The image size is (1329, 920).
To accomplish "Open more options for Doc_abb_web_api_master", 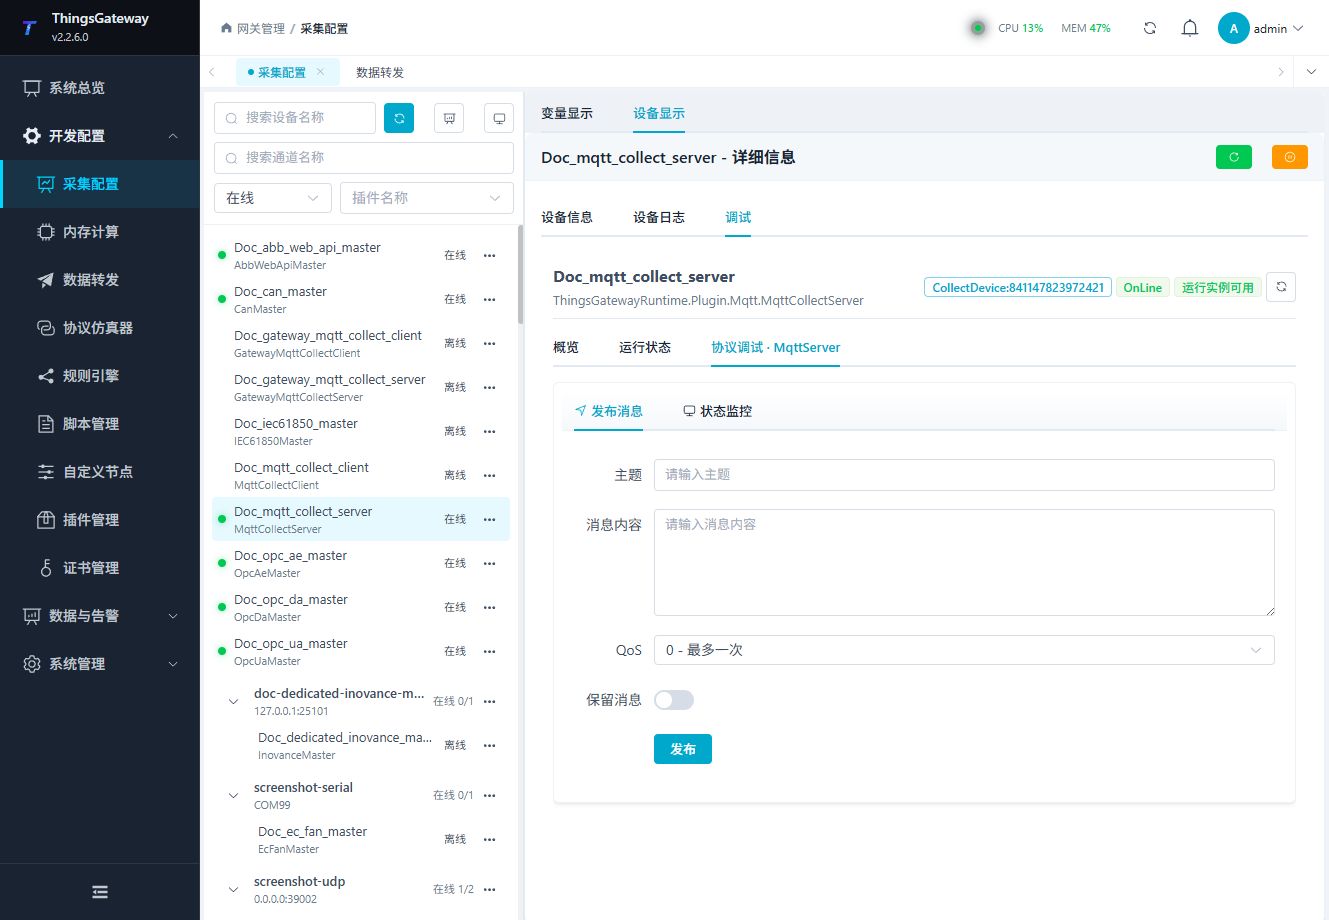I will 489,255.
